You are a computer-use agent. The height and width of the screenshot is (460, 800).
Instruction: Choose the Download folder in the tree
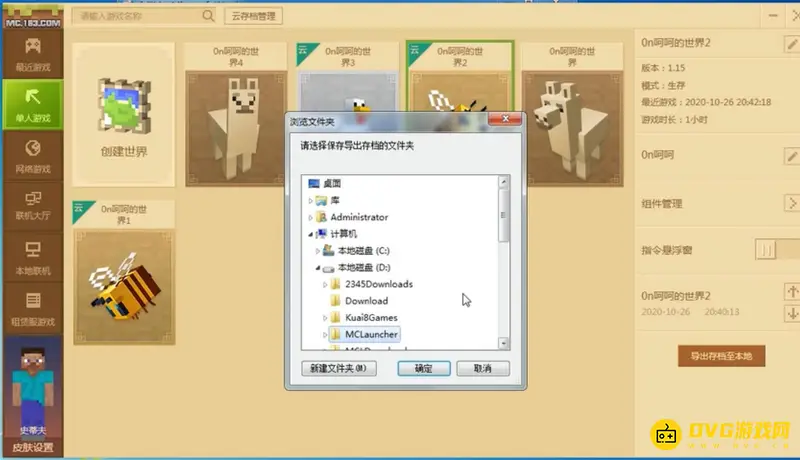tap(366, 301)
